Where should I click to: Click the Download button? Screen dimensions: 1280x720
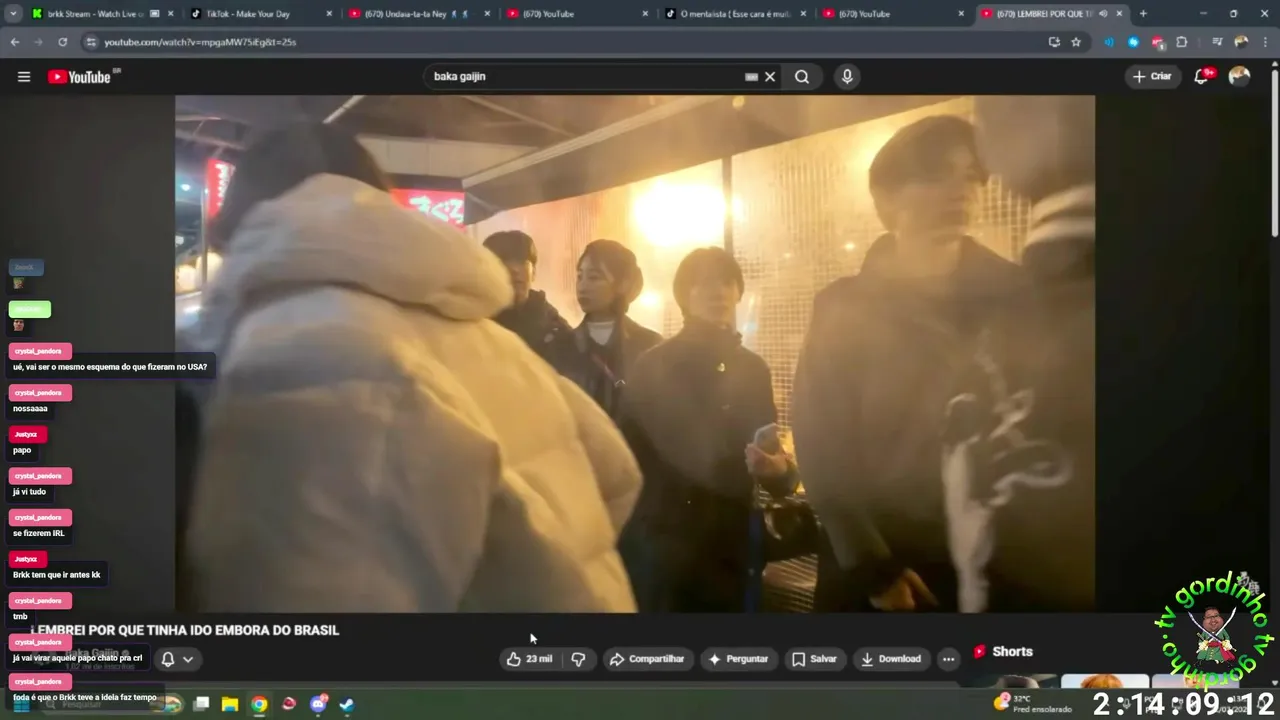[891, 659]
